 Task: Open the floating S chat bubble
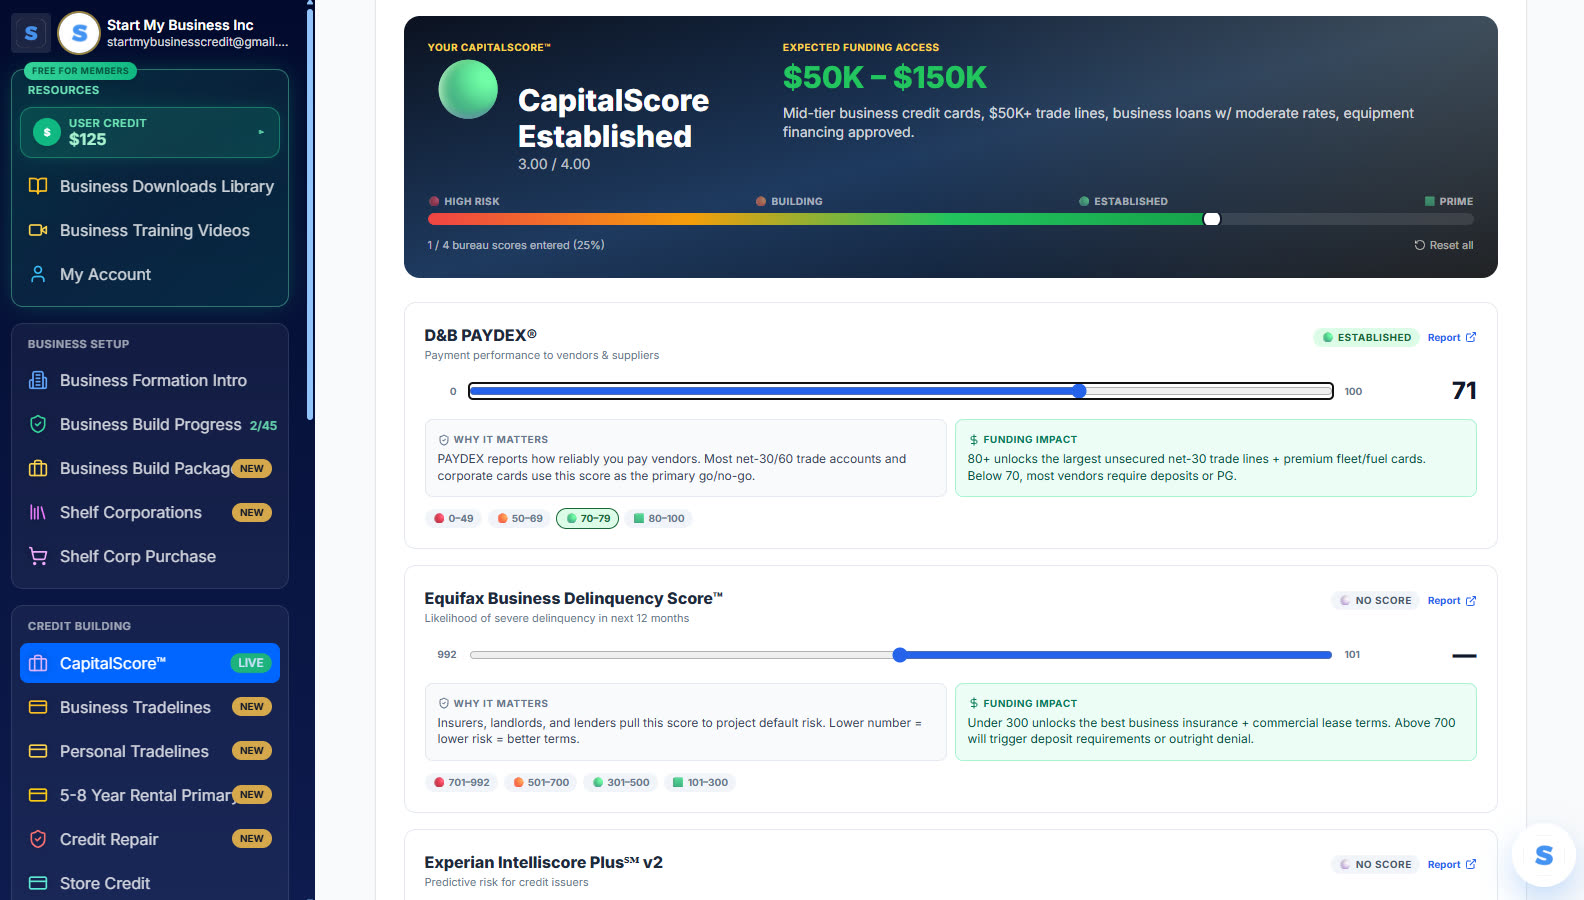pos(1544,855)
